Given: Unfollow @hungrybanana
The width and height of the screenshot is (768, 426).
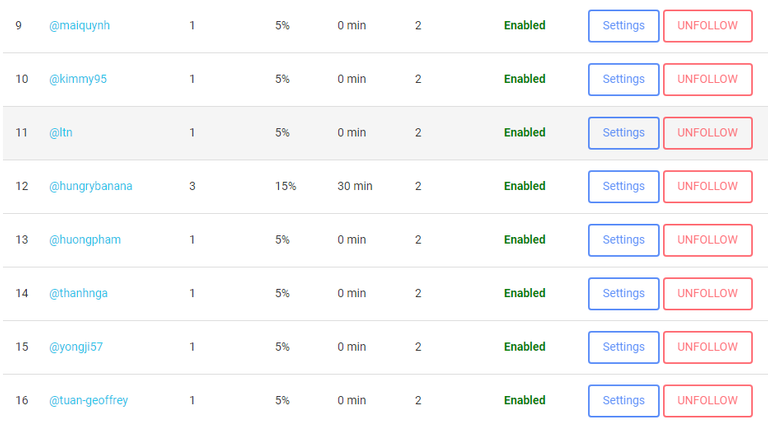Looking at the screenshot, I should pos(707,186).
